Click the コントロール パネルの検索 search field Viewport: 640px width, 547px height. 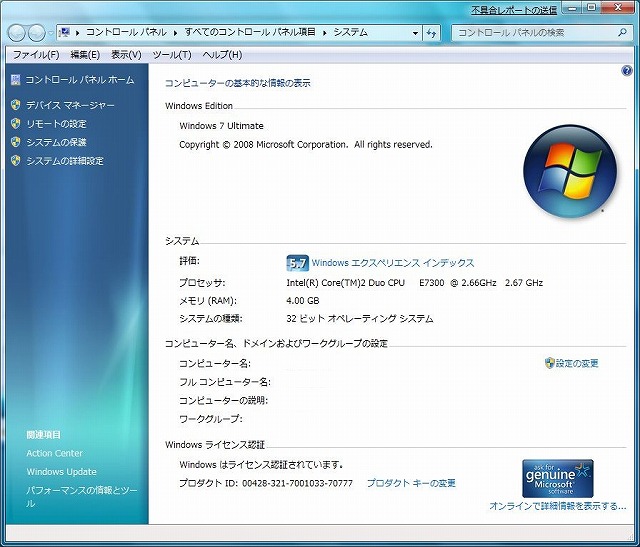coord(535,33)
